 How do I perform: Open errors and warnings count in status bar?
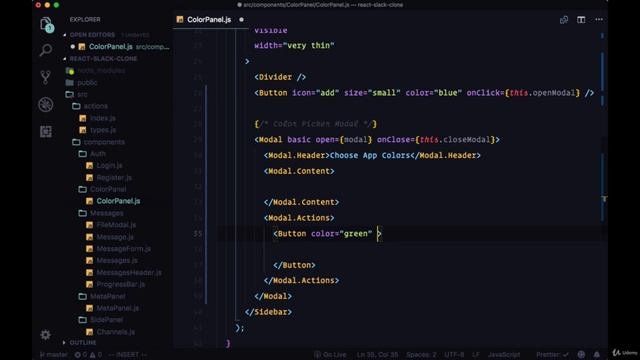(88, 355)
